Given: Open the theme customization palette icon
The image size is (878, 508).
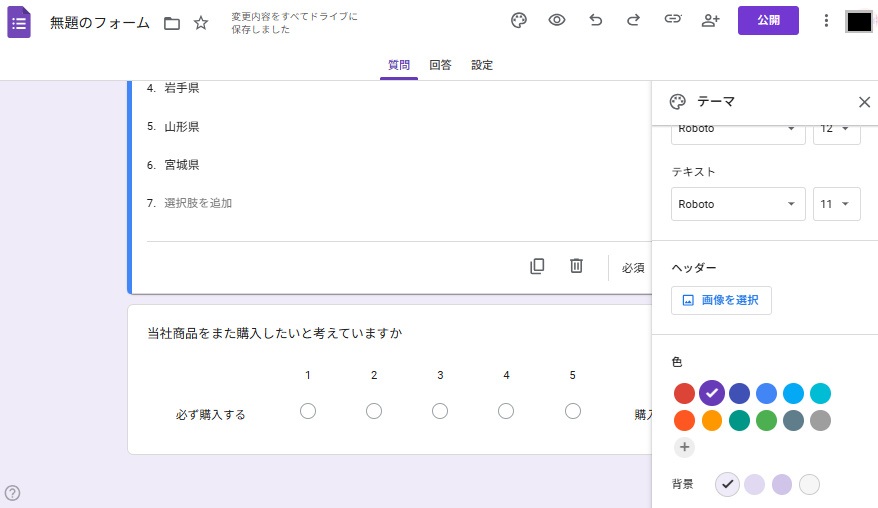Looking at the screenshot, I should click(518, 21).
